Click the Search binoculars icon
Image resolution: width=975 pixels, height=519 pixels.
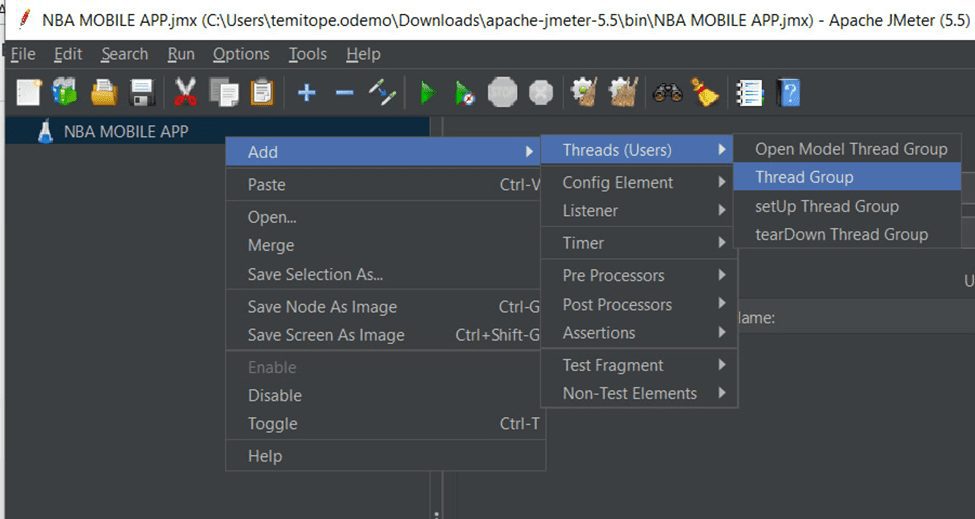[x=667, y=93]
